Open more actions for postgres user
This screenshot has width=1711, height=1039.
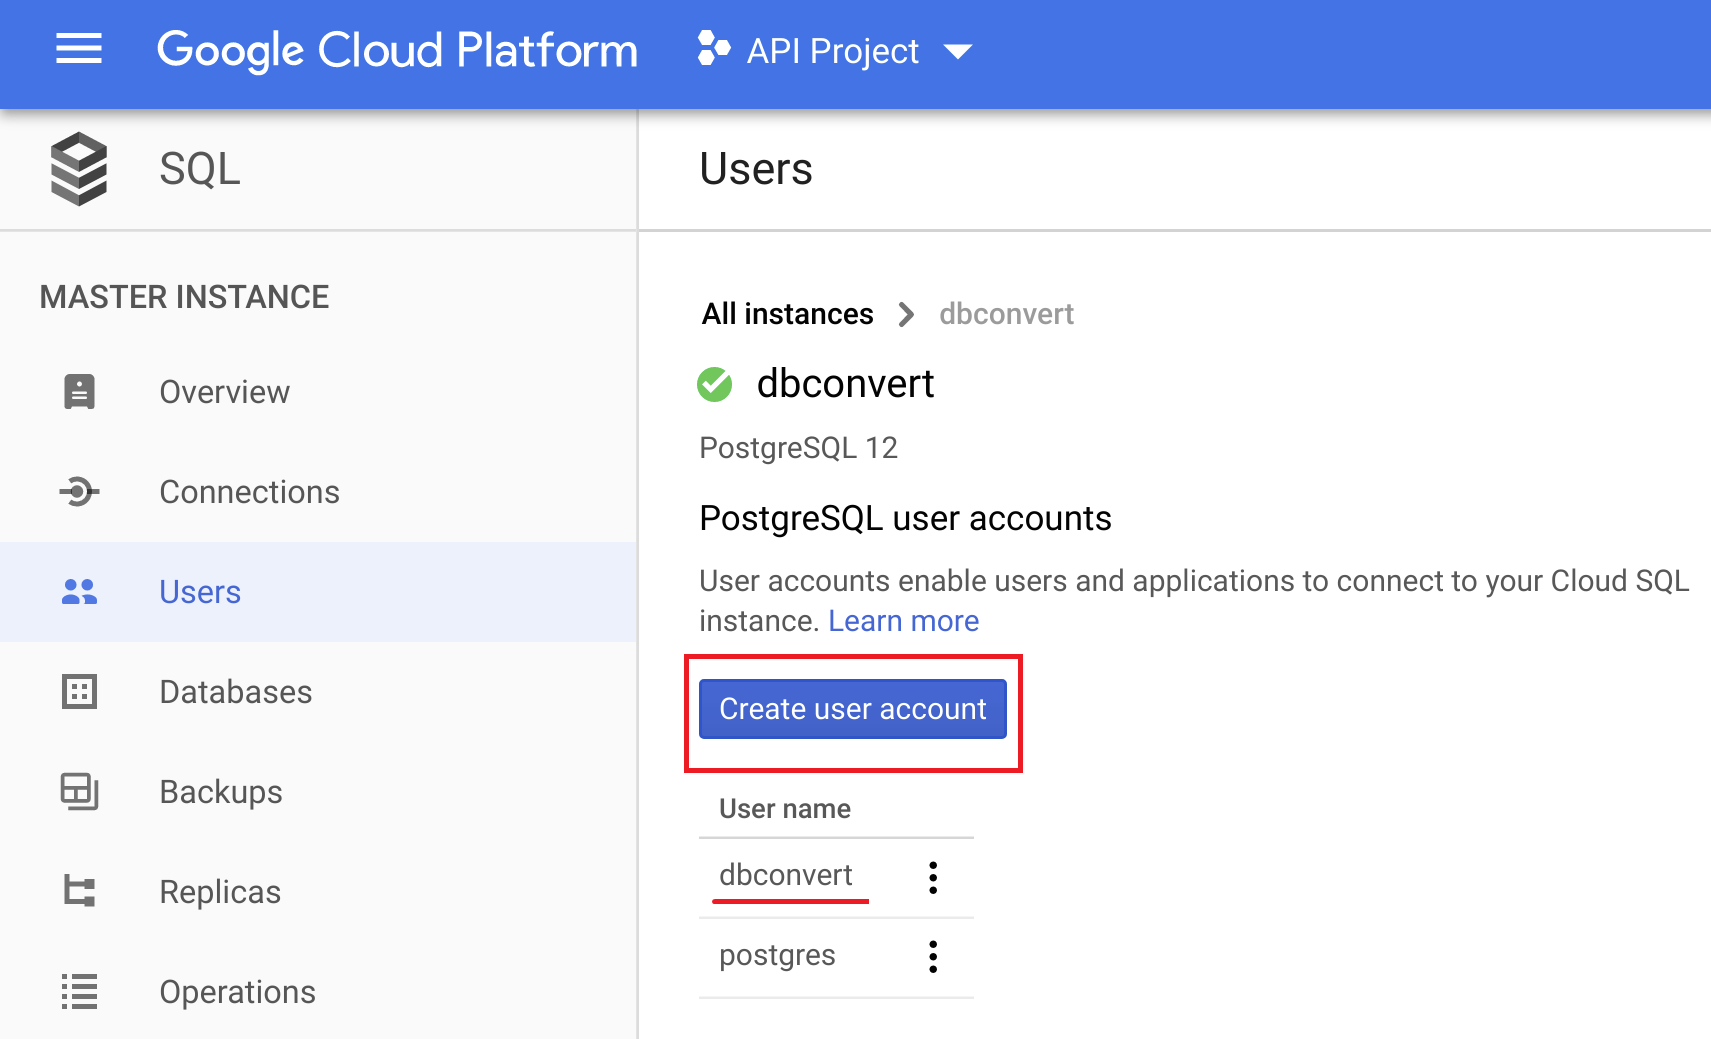pyautogui.click(x=933, y=957)
